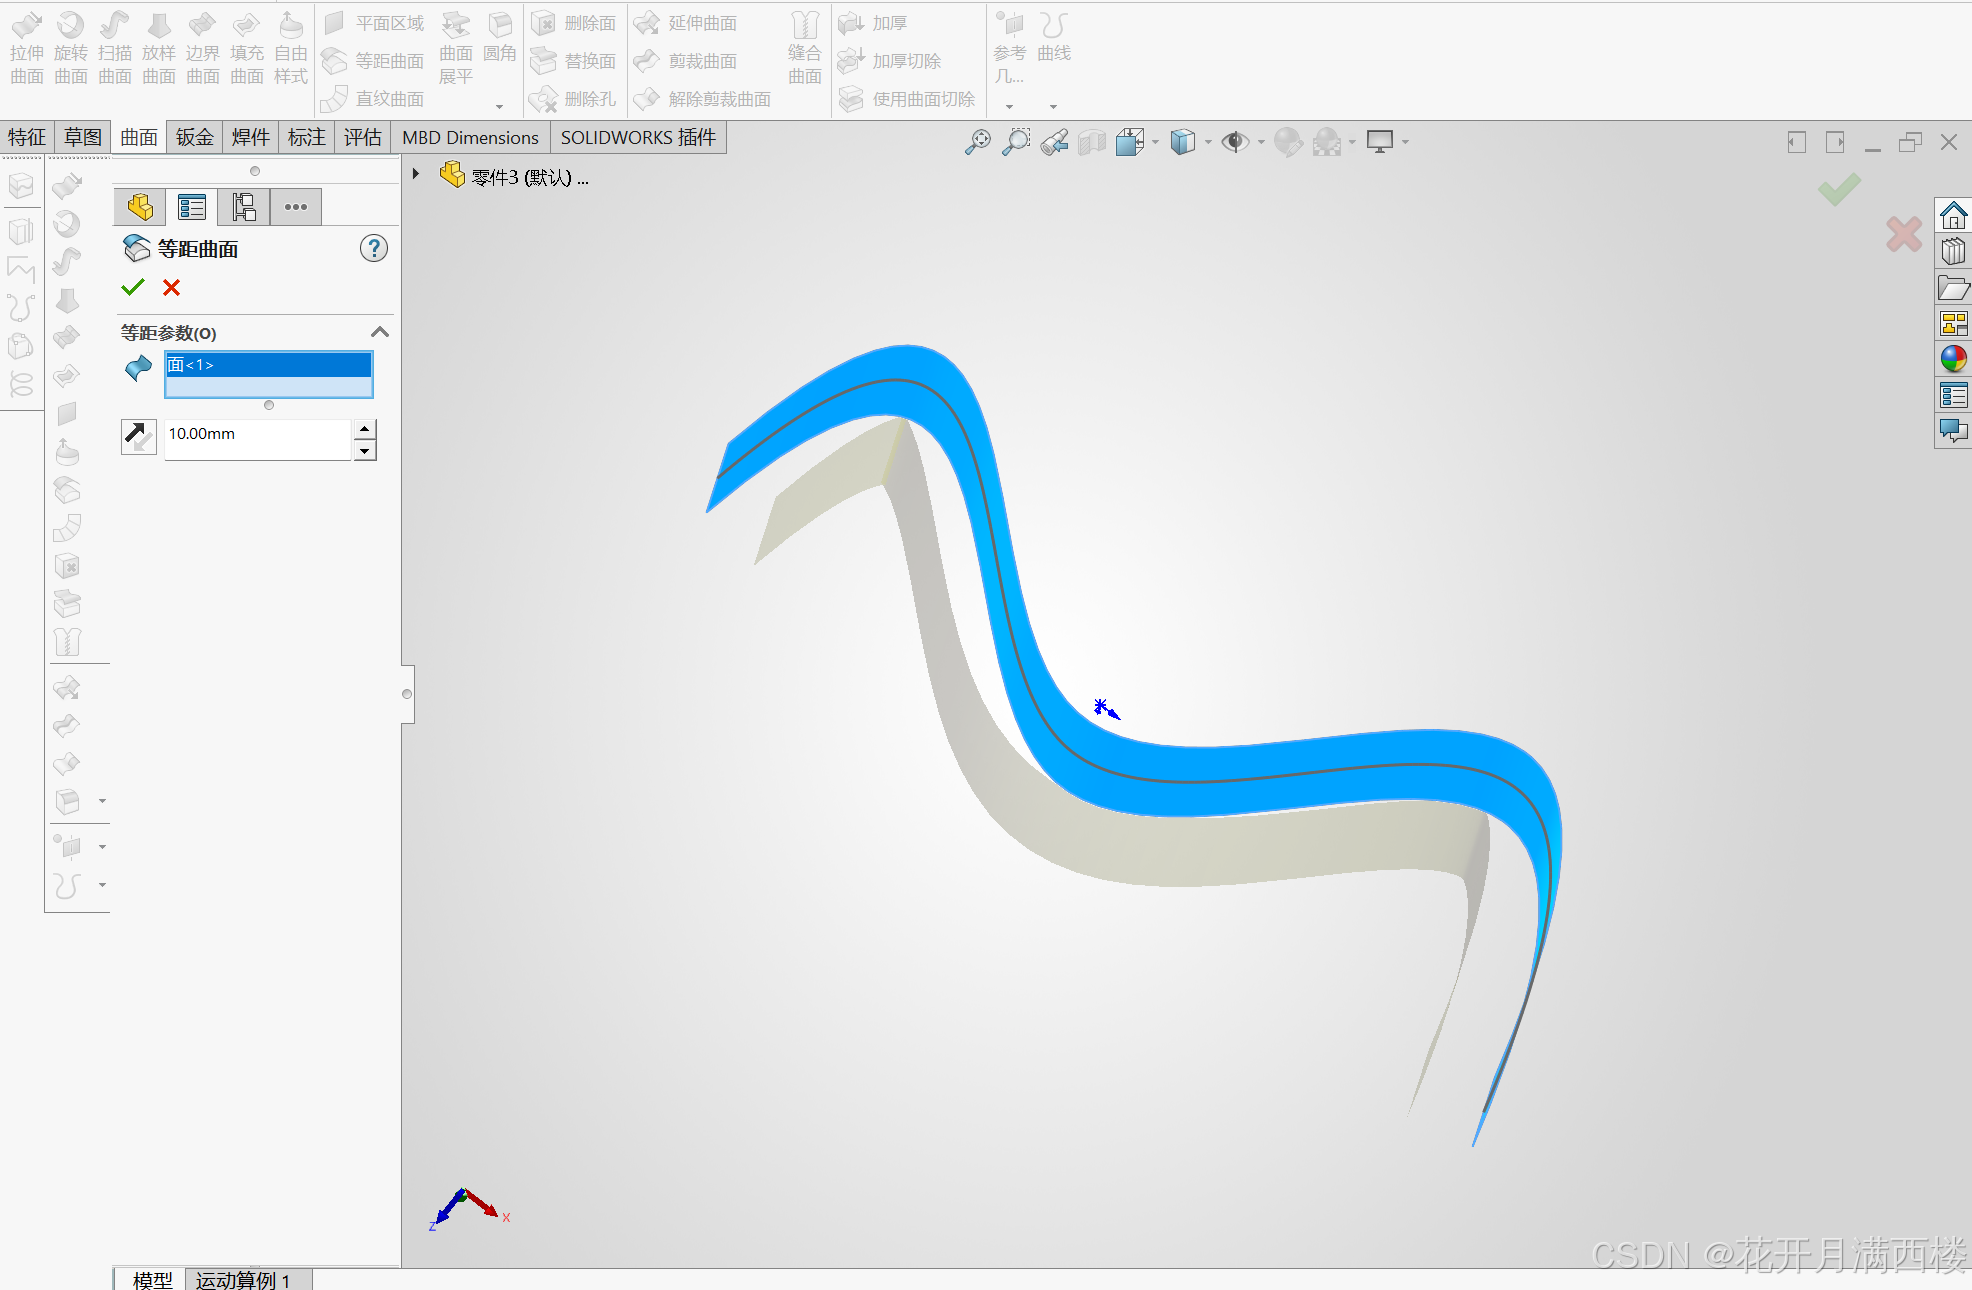Open the dropdown arrow below 参考几... in the ribbon
Image resolution: width=1972 pixels, height=1290 pixels.
(x=1010, y=106)
